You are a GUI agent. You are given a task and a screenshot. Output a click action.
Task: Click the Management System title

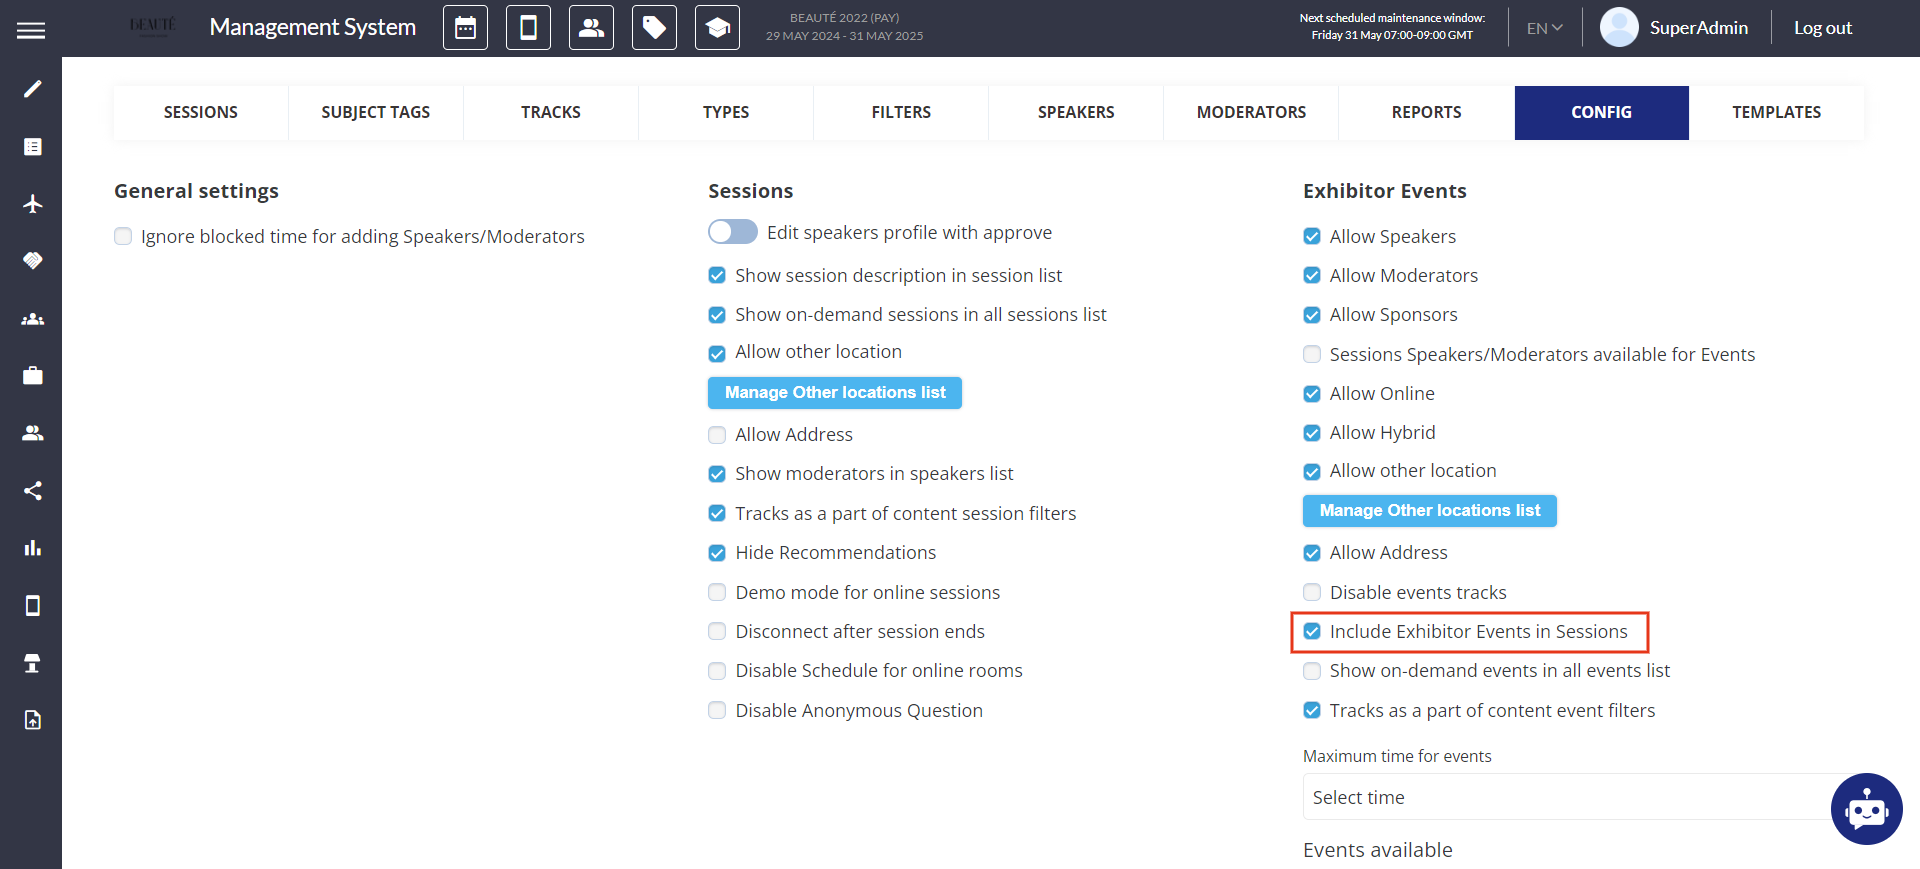[x=313, y=27]
